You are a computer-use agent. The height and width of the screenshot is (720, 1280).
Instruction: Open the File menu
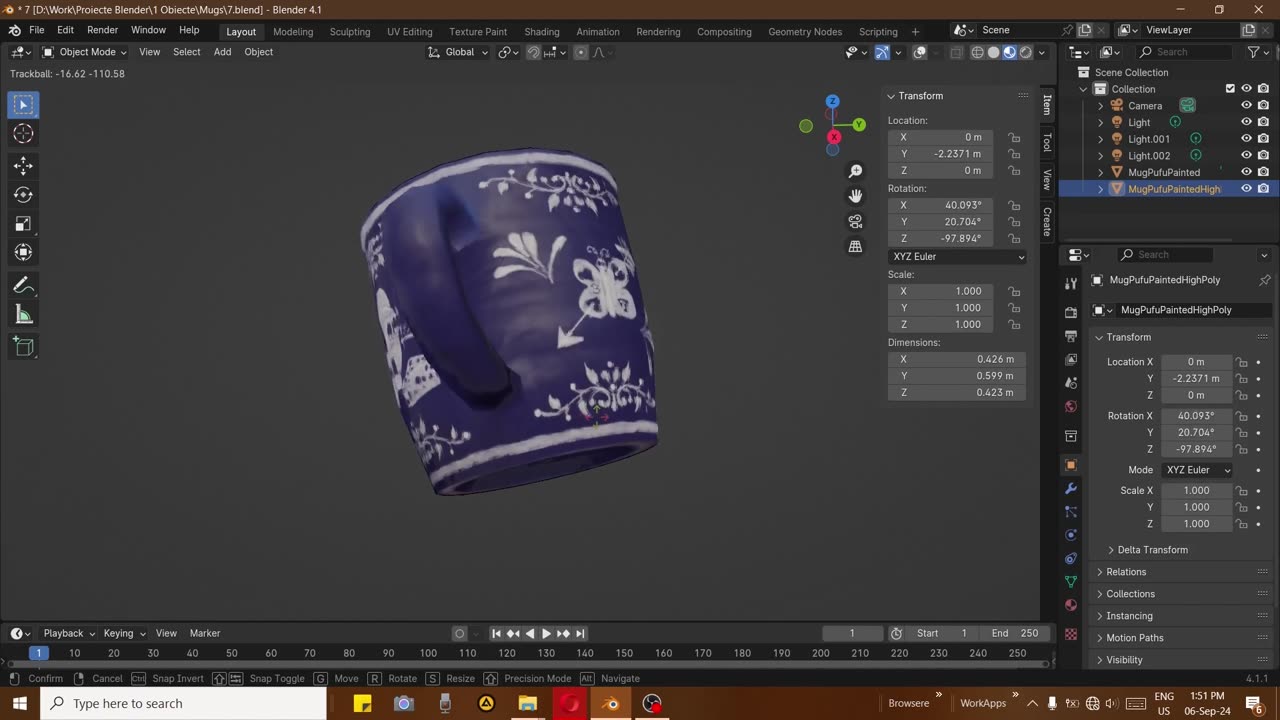pyautogui.click(x=36, y=30)
